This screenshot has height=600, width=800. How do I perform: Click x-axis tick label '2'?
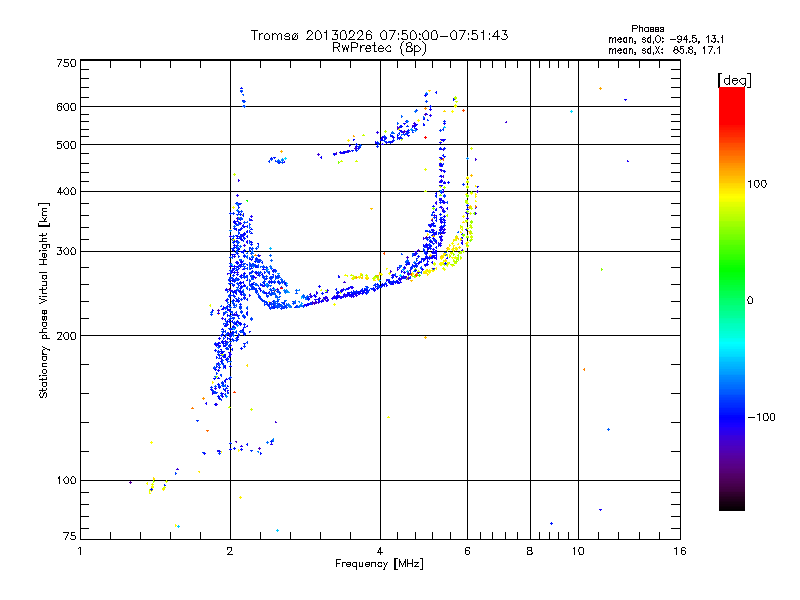(x=230, y=551)
